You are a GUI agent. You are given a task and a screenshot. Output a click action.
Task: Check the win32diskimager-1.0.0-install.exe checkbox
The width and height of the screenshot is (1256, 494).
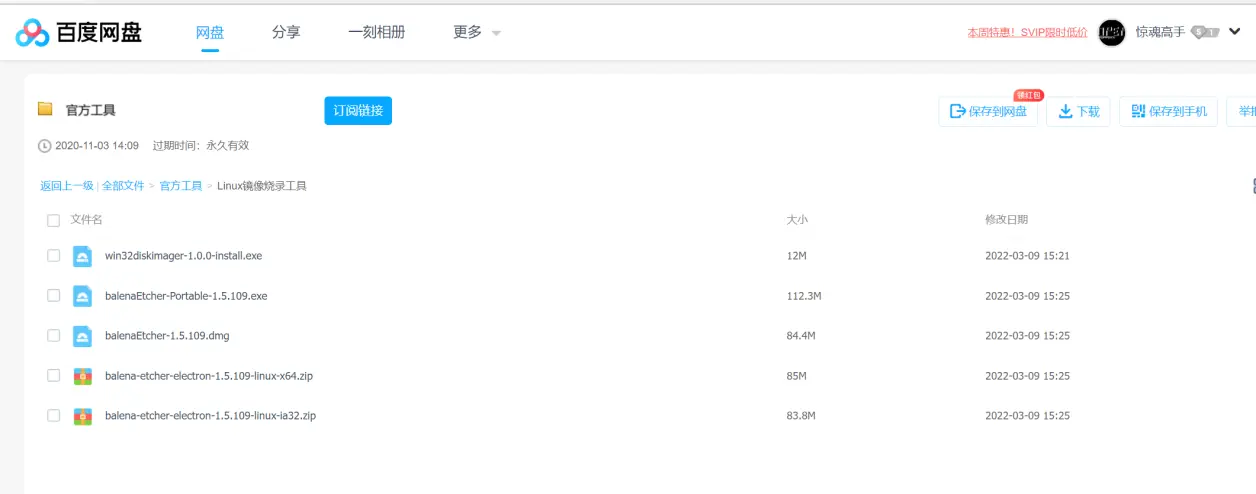(54, 256)
